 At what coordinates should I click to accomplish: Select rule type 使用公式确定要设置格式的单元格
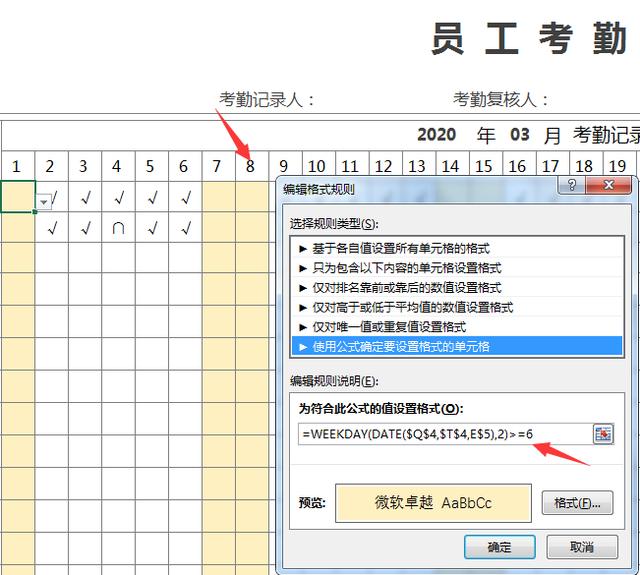[x=457, y=346]
